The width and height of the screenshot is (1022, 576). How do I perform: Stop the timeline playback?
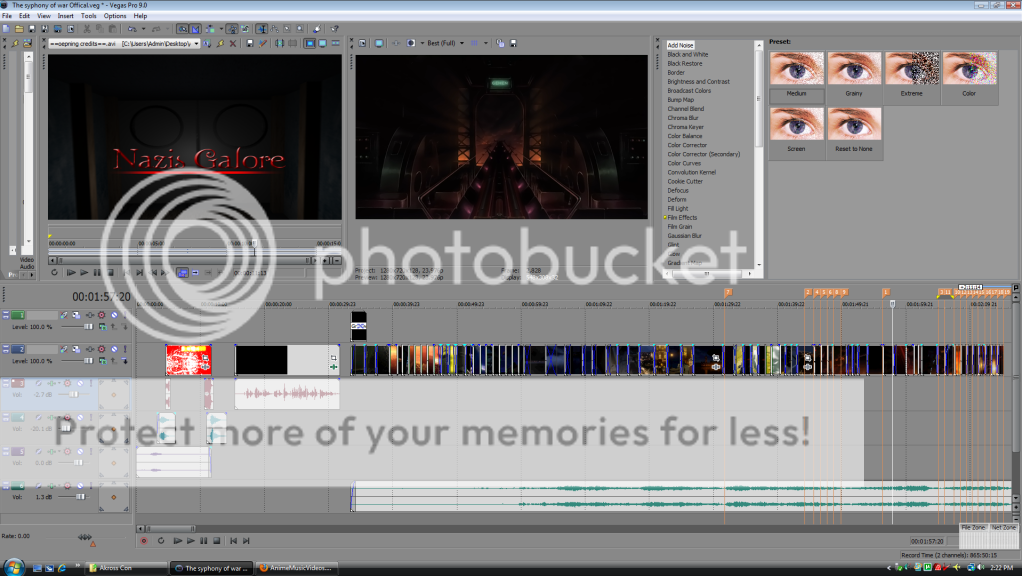[x=217, y=541]
